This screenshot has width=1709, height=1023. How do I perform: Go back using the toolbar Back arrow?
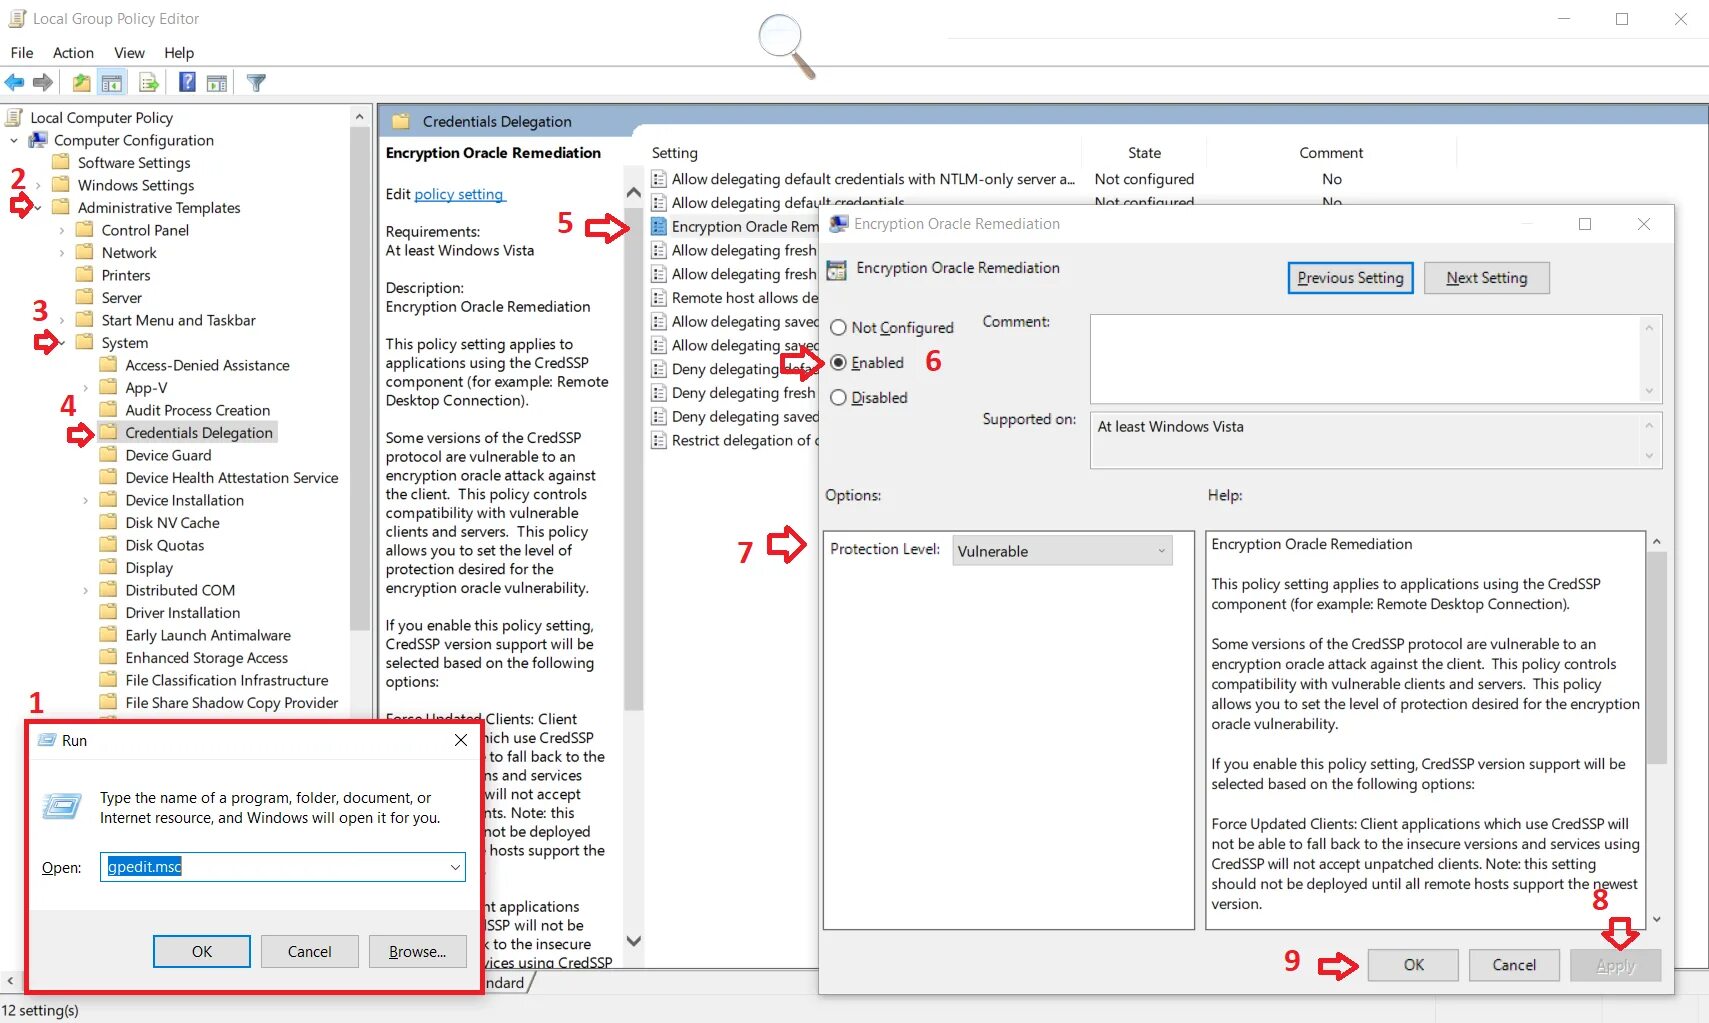coord(14,83)
